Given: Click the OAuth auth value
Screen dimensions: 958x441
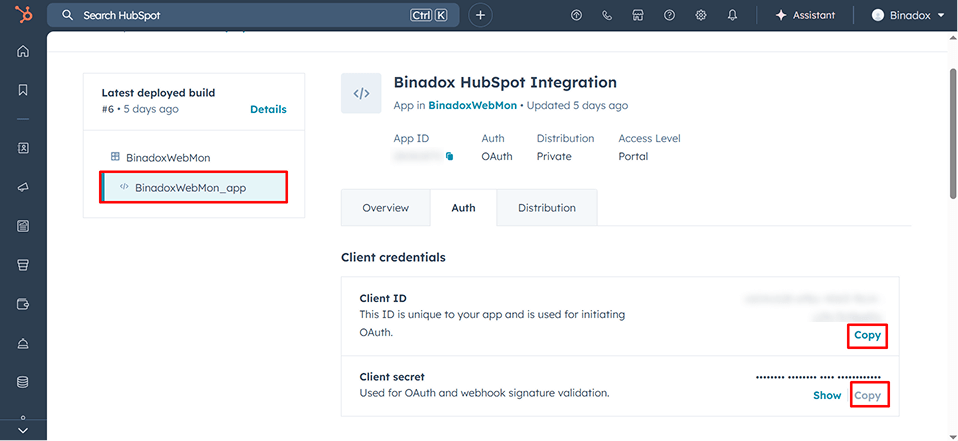Looking at the screenshot, I should pyautogui.click(x=497, y=156).
